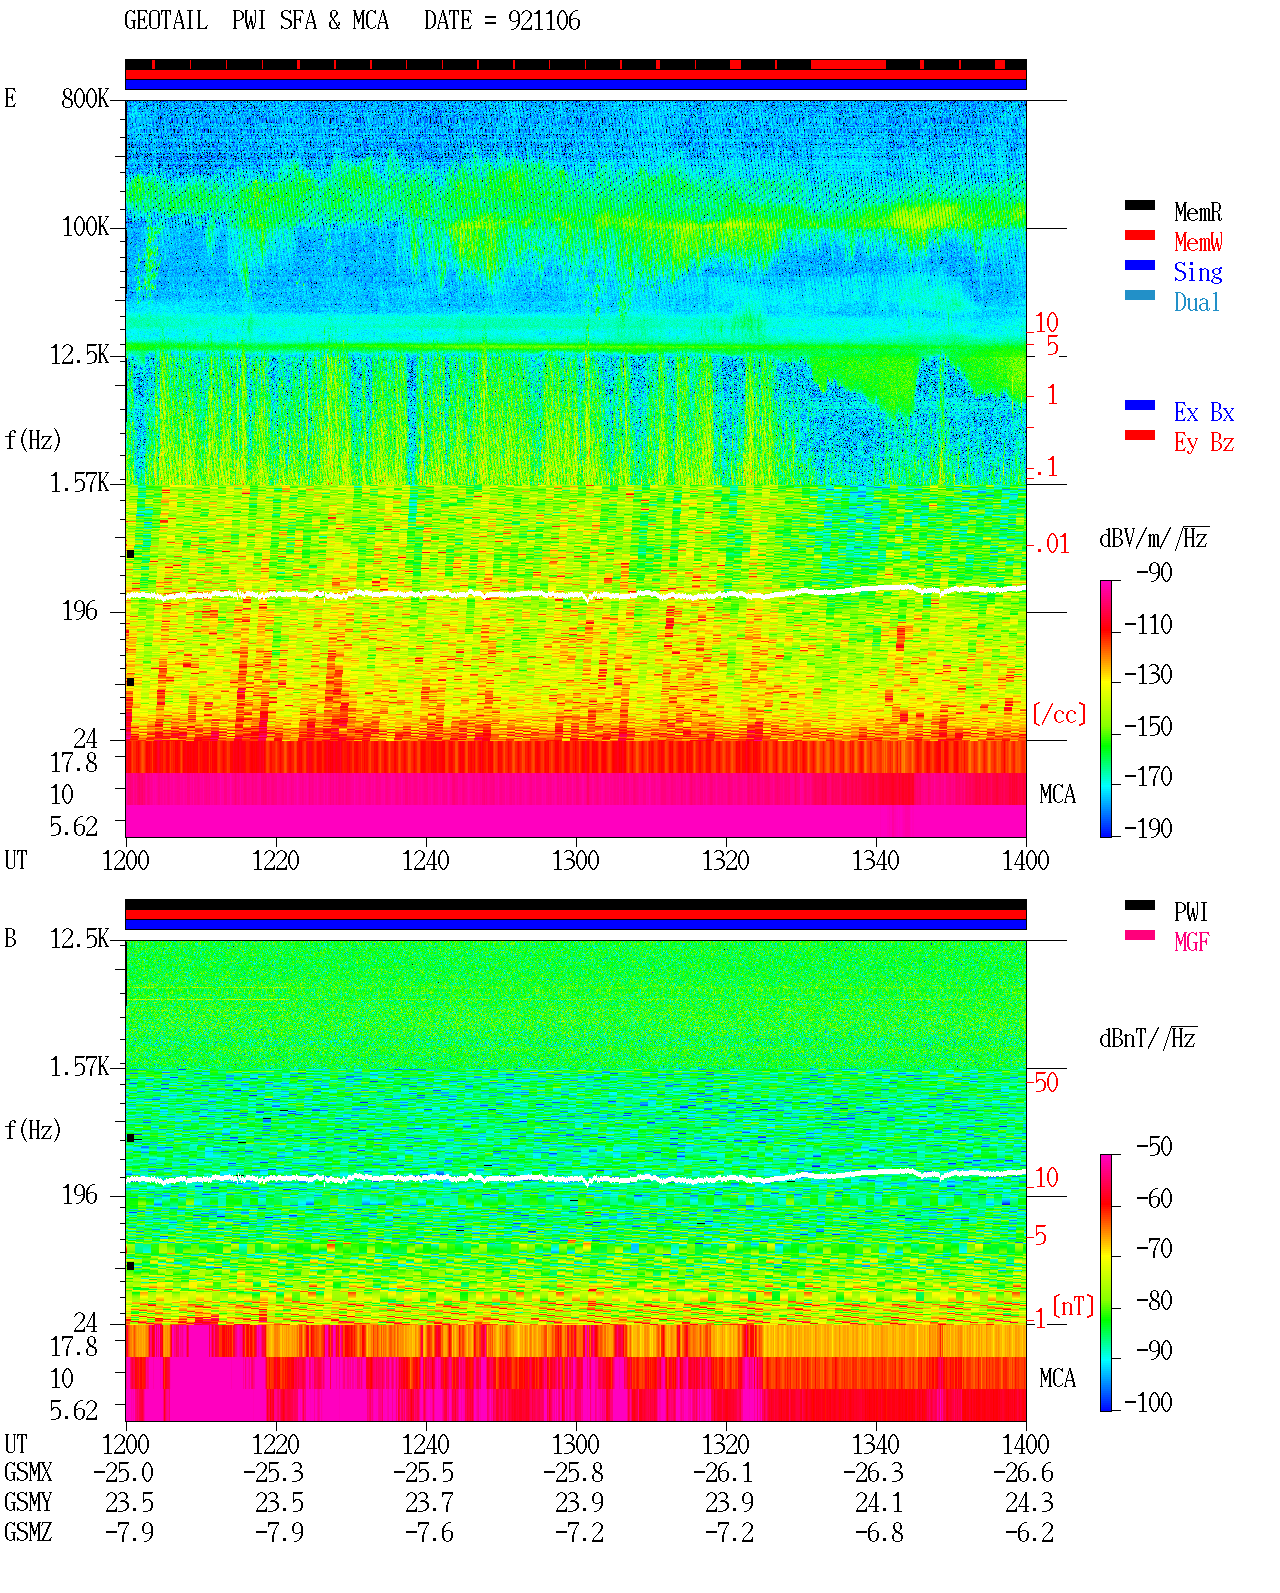Click the "[/cc]" density unit label
The image size is (1280, 1593).
(1059, 714)
